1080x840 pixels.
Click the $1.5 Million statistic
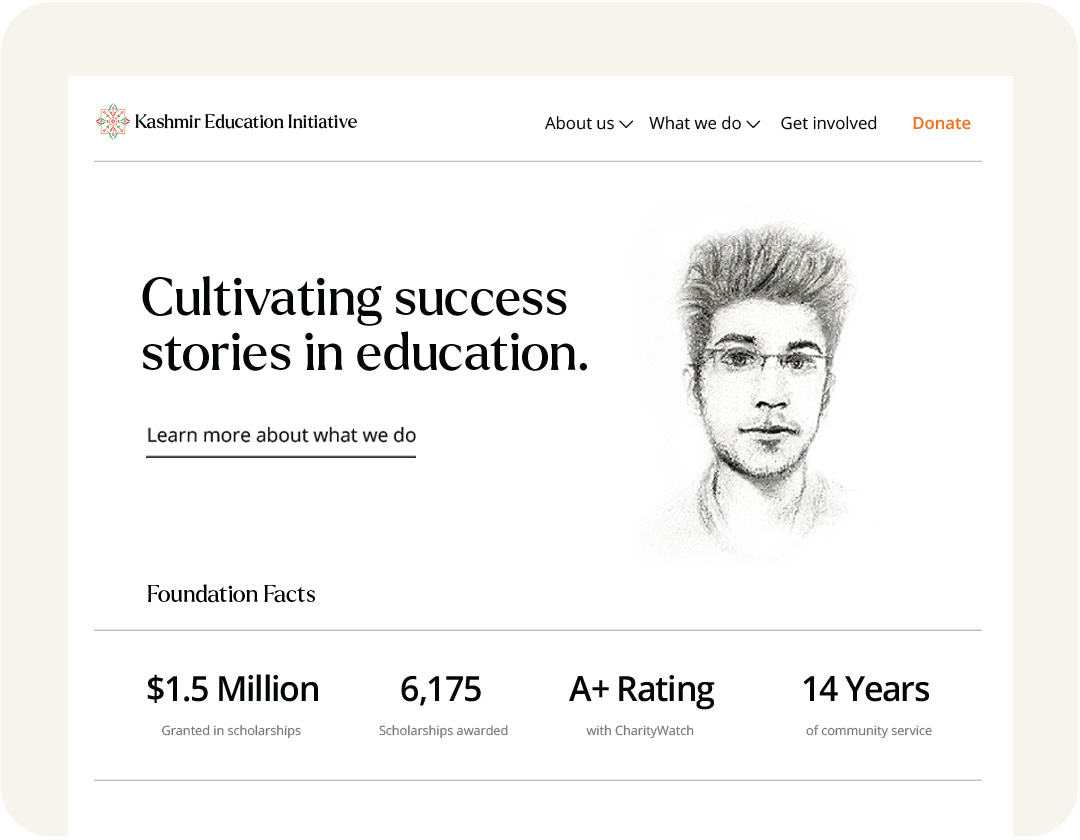[x=233, y=689]
